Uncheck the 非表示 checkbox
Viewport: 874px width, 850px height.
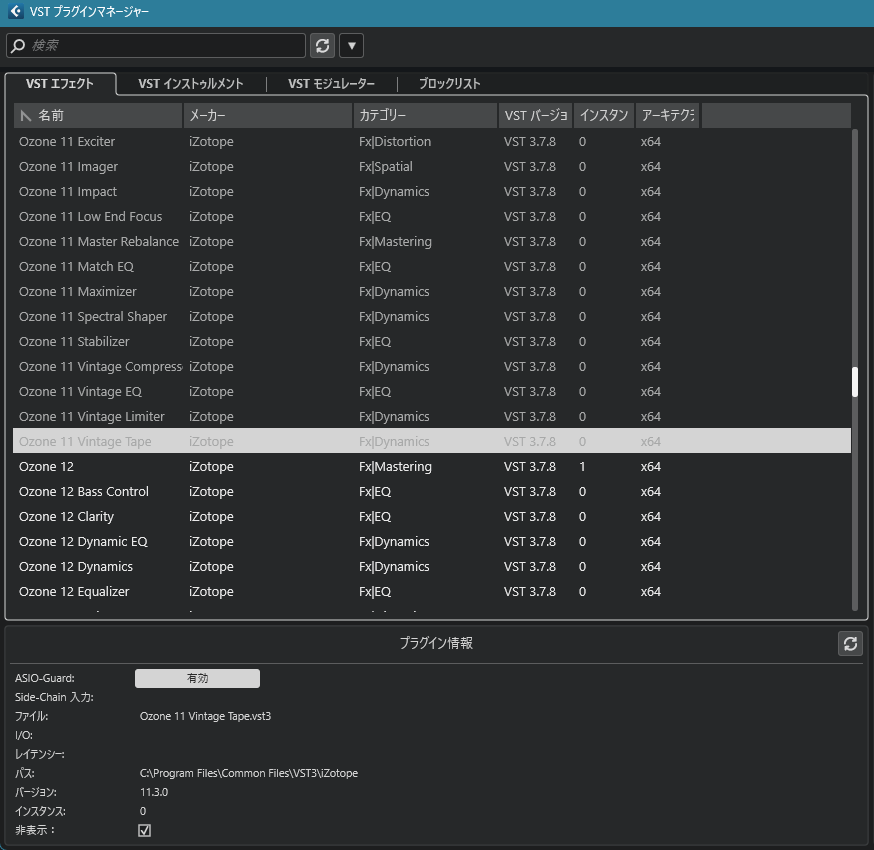tap(144, 830)
